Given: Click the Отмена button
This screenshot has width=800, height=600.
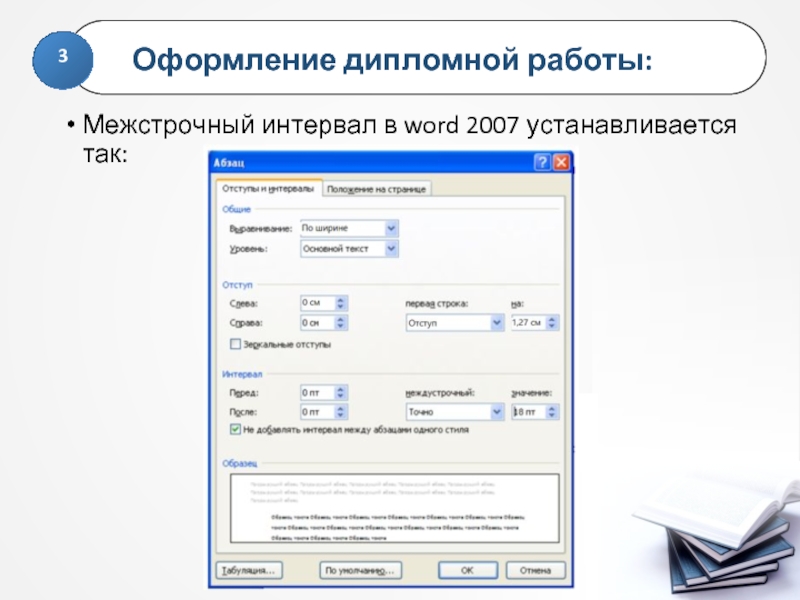Looking at the screenshot, I should (x=535, y=570).
